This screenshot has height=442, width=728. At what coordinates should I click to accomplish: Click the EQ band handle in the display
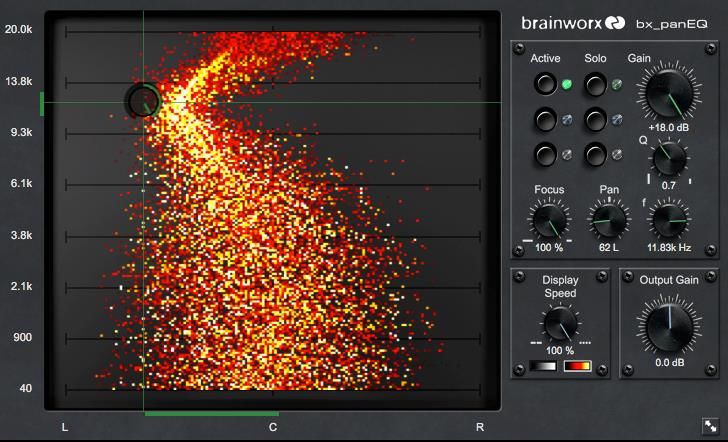pyautogui.click(x=143, y=101)
